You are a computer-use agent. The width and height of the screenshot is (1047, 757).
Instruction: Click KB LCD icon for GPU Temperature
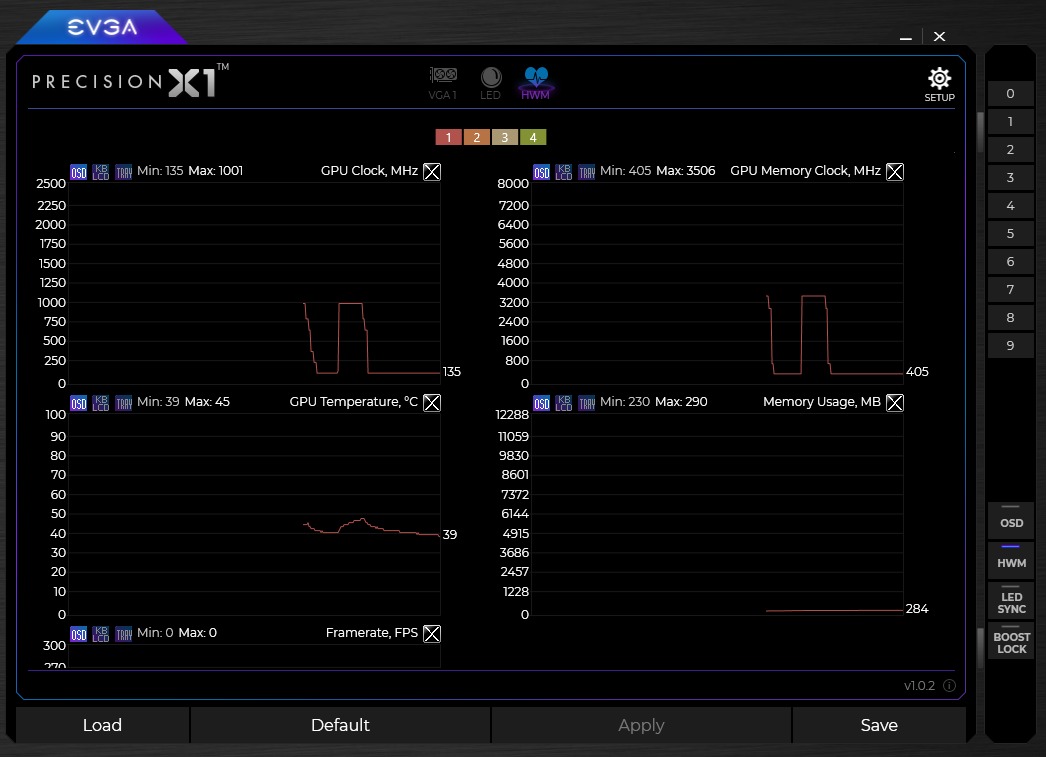[x=101, y=403]
